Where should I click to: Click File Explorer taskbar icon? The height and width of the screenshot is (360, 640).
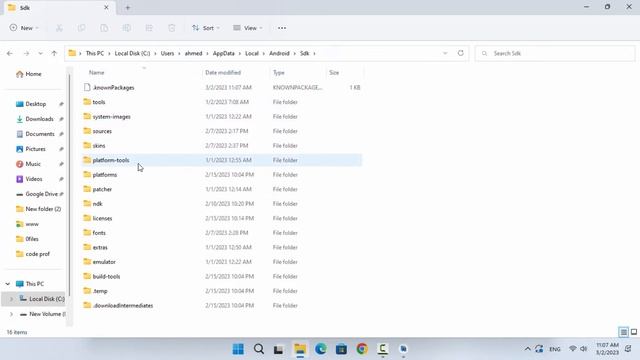pyautogui.click(x=300, y=349)
